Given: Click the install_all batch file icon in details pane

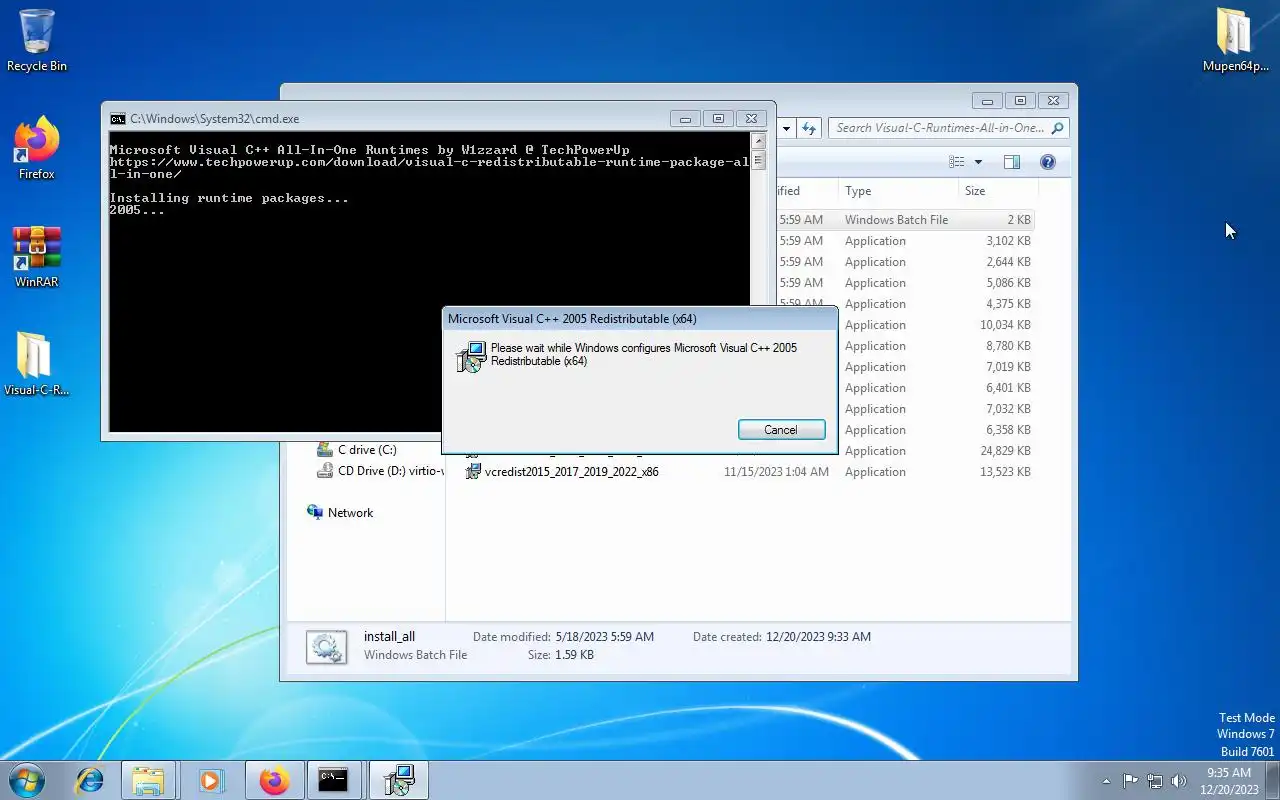Looking at the screenshot, I should coord(327,647).
